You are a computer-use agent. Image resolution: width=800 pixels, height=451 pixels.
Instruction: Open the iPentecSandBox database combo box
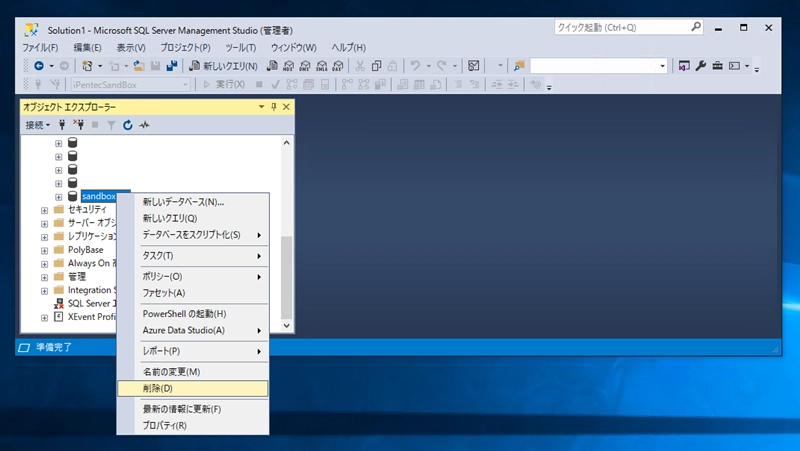tap(131, 85)
